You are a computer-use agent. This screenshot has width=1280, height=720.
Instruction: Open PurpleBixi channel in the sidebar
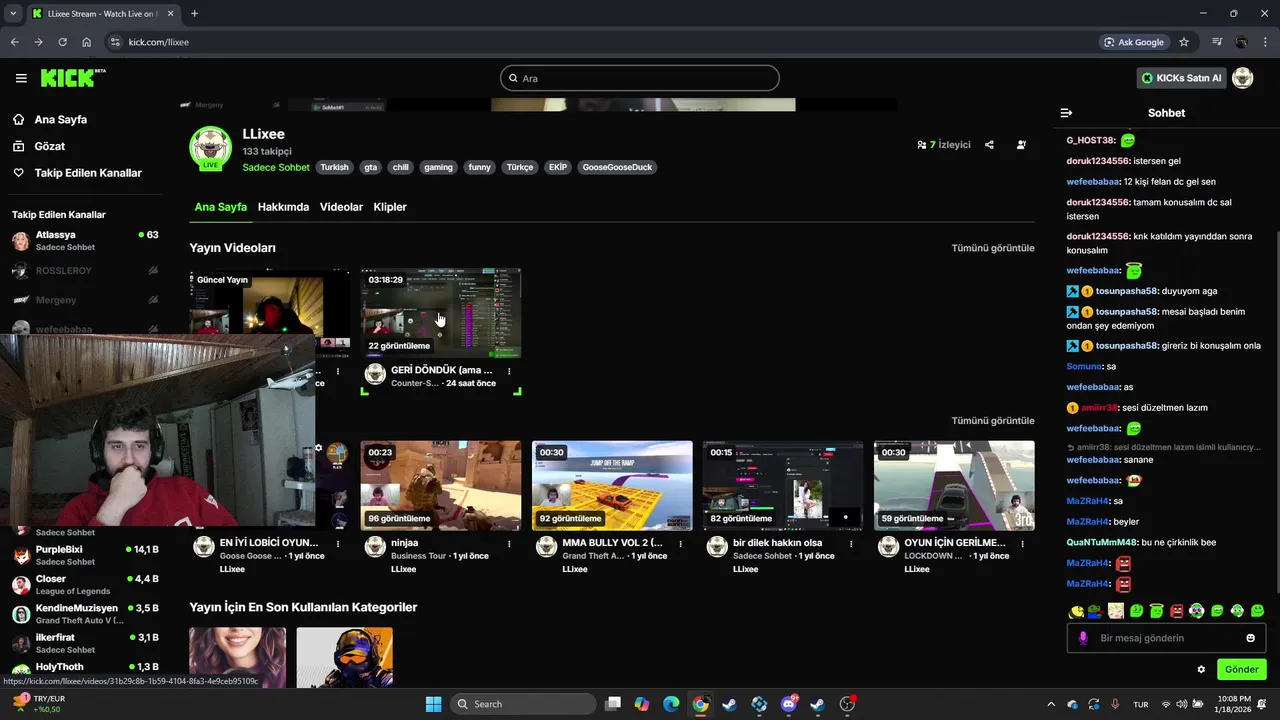85,555
